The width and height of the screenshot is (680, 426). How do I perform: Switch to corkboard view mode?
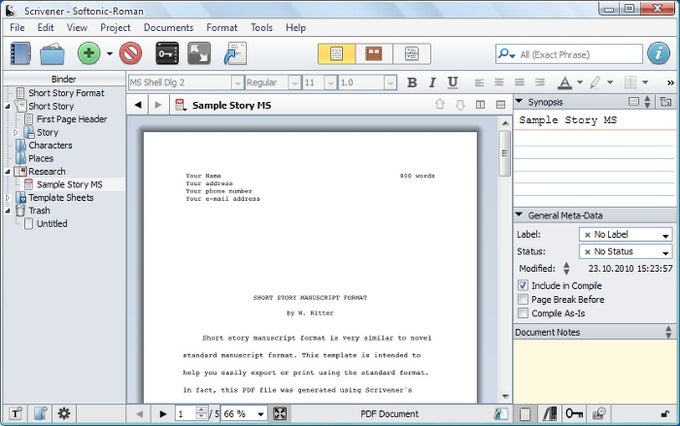tap(374, 54)
